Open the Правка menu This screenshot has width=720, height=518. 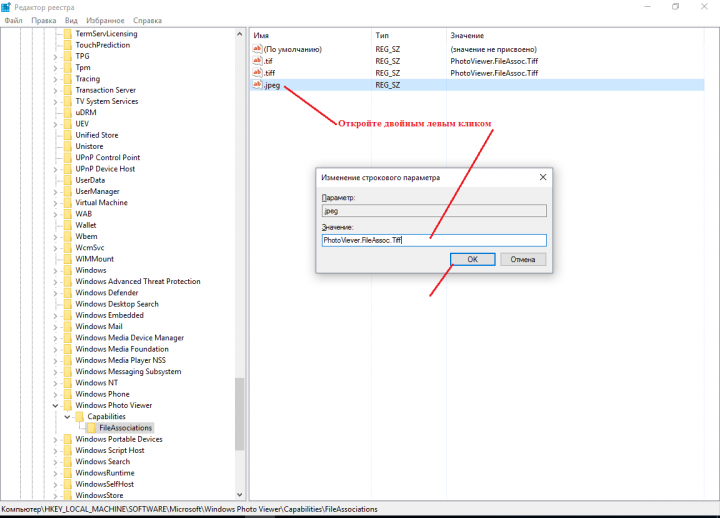point(44,21)
